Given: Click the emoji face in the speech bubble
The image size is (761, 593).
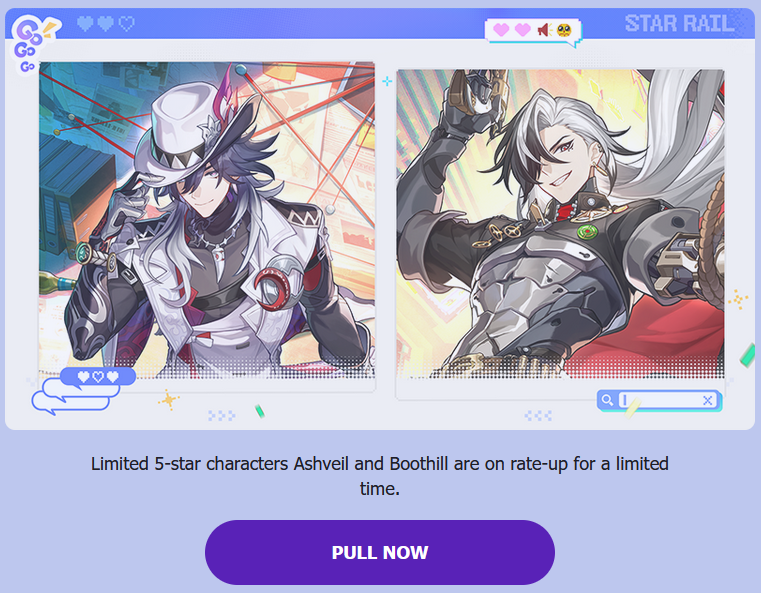Looking at the screenshot, I should (564, 30).
